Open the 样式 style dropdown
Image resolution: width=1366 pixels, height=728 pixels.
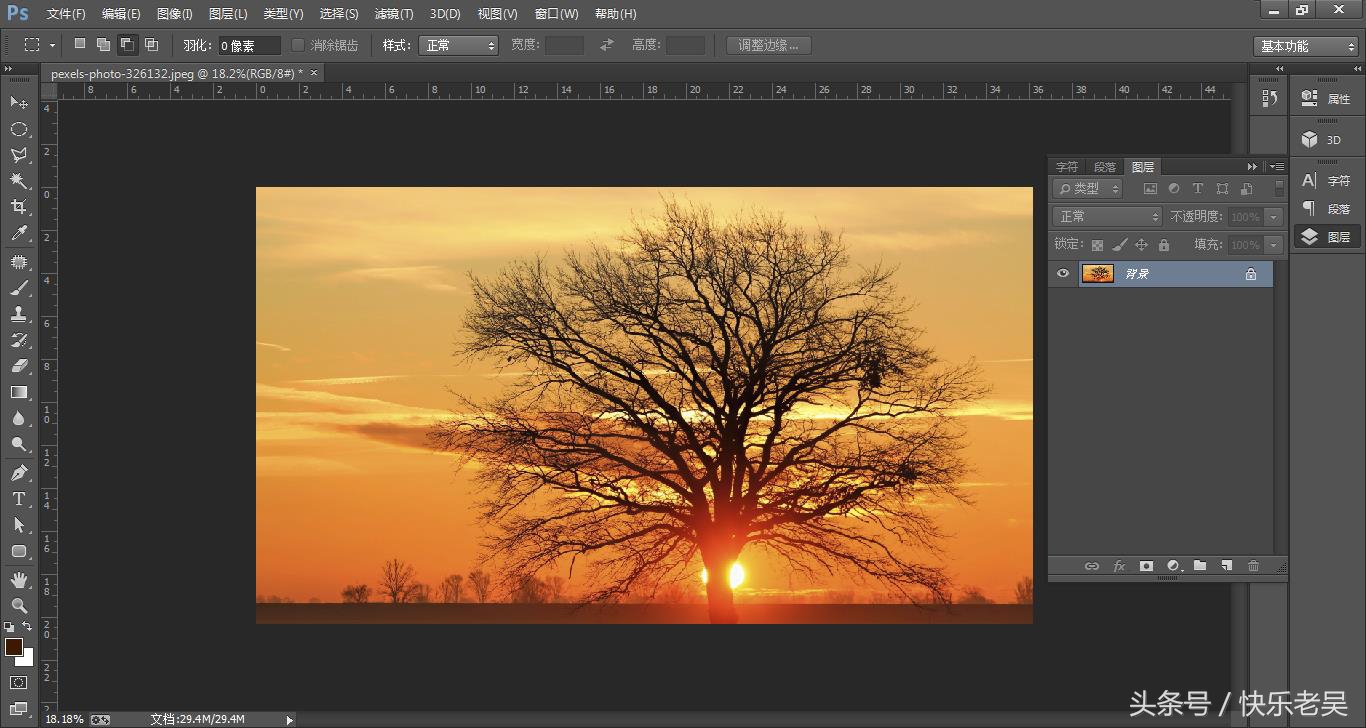click(x=459, y=46)
